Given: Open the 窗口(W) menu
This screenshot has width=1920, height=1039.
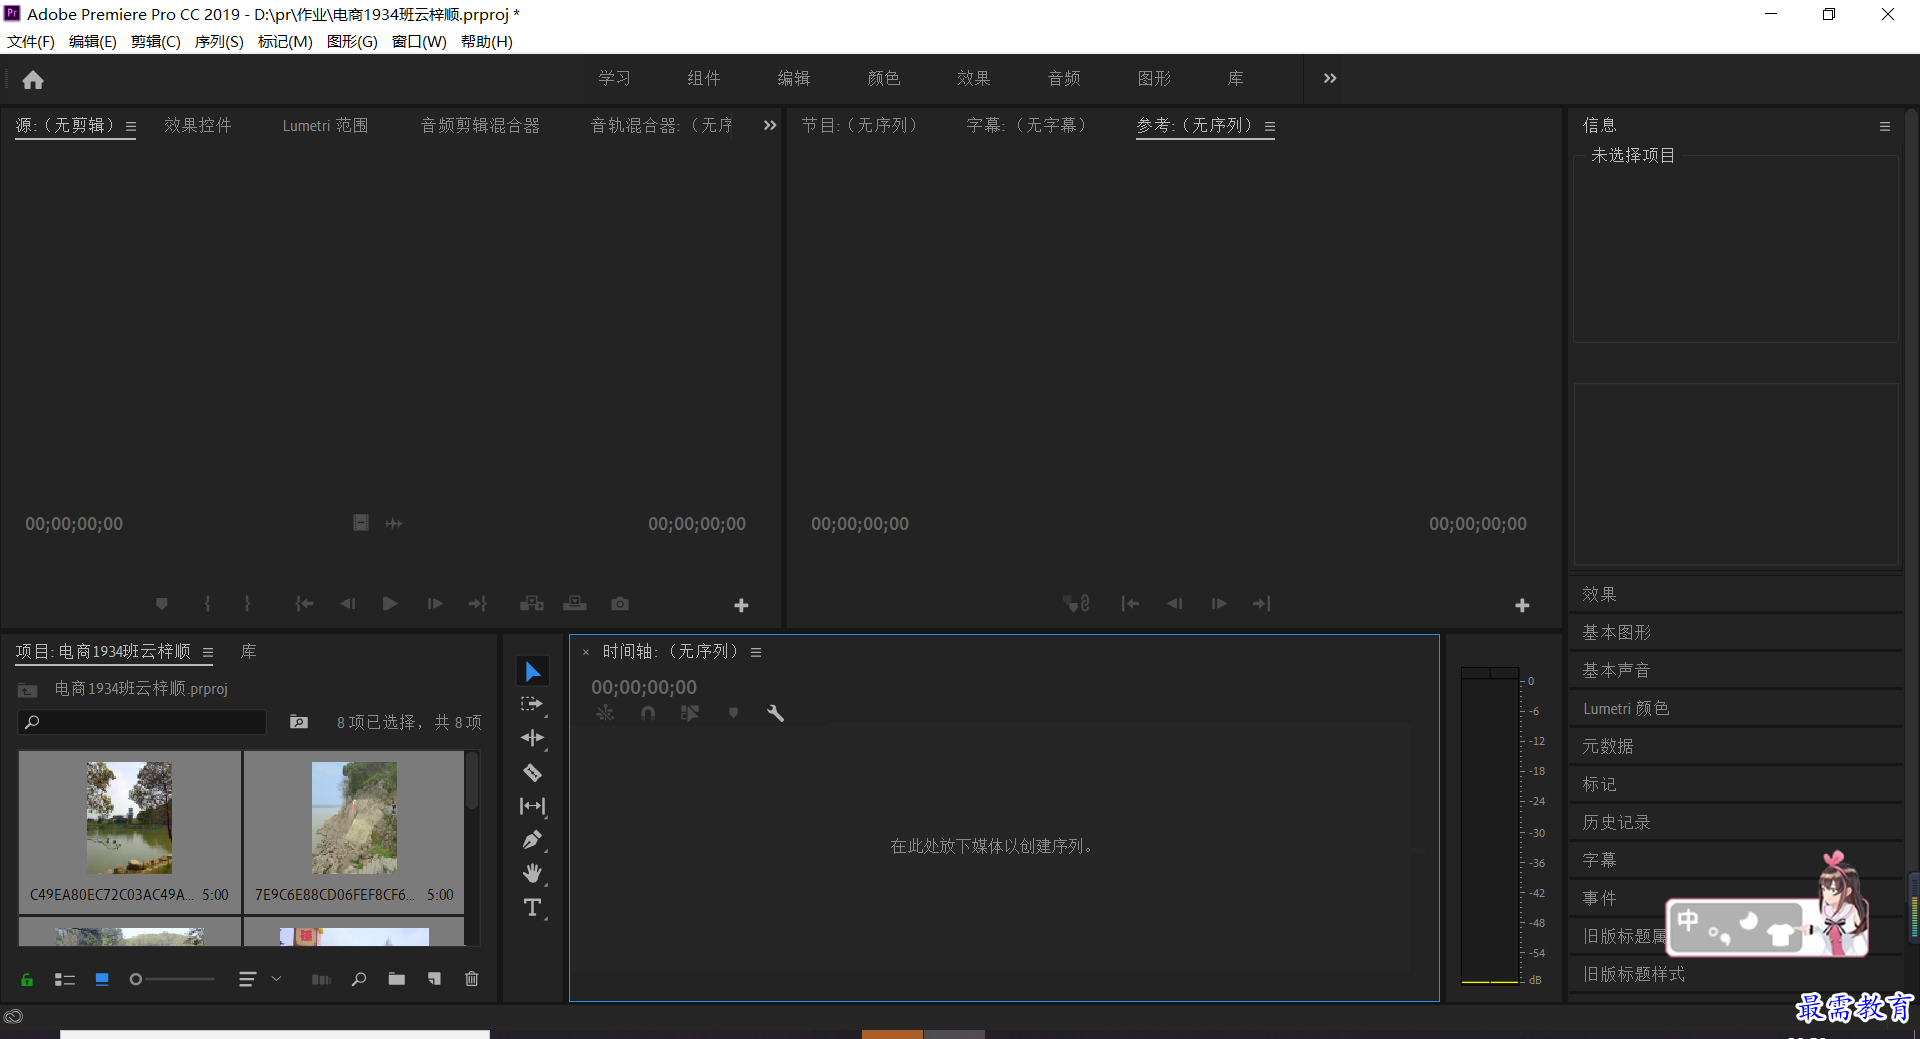Looking at the screenshot, I should point(419,41).
